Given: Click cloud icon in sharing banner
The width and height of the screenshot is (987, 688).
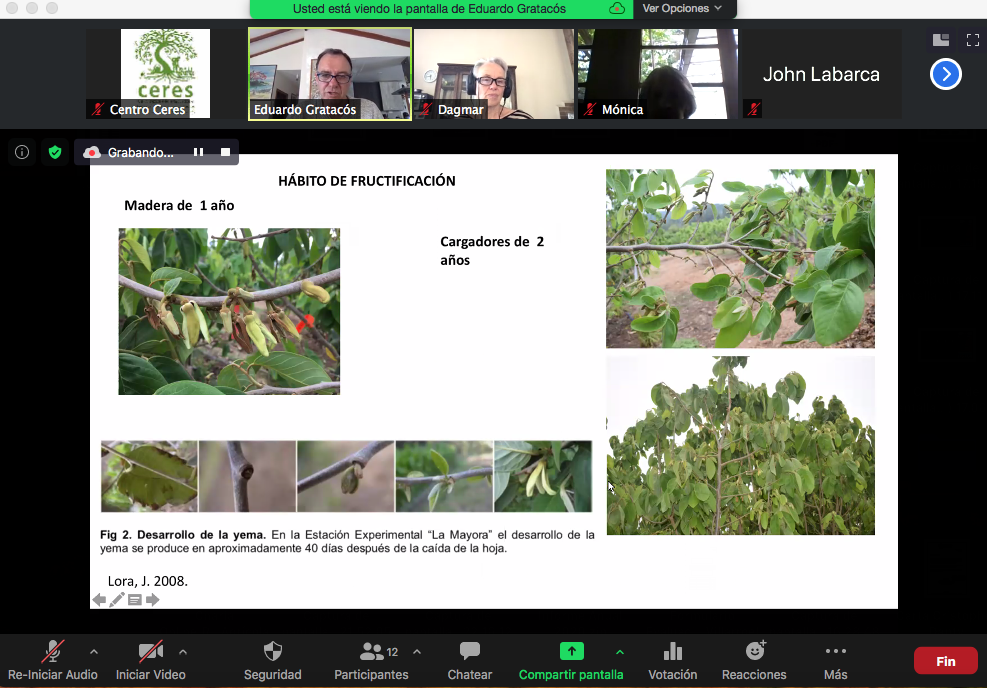Looking at the screenshot, I should tap(618, 9).
